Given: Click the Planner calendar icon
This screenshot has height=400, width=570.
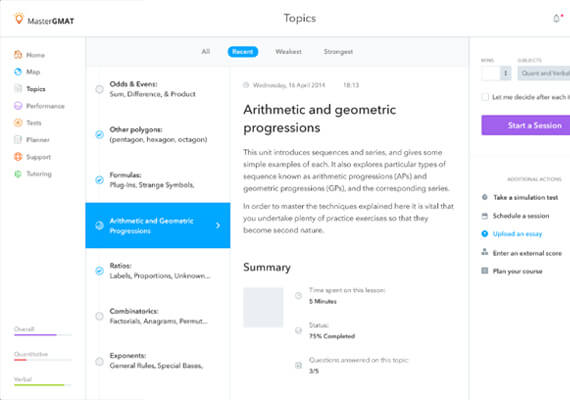Looking at the screenshot, I should [18, 140].
